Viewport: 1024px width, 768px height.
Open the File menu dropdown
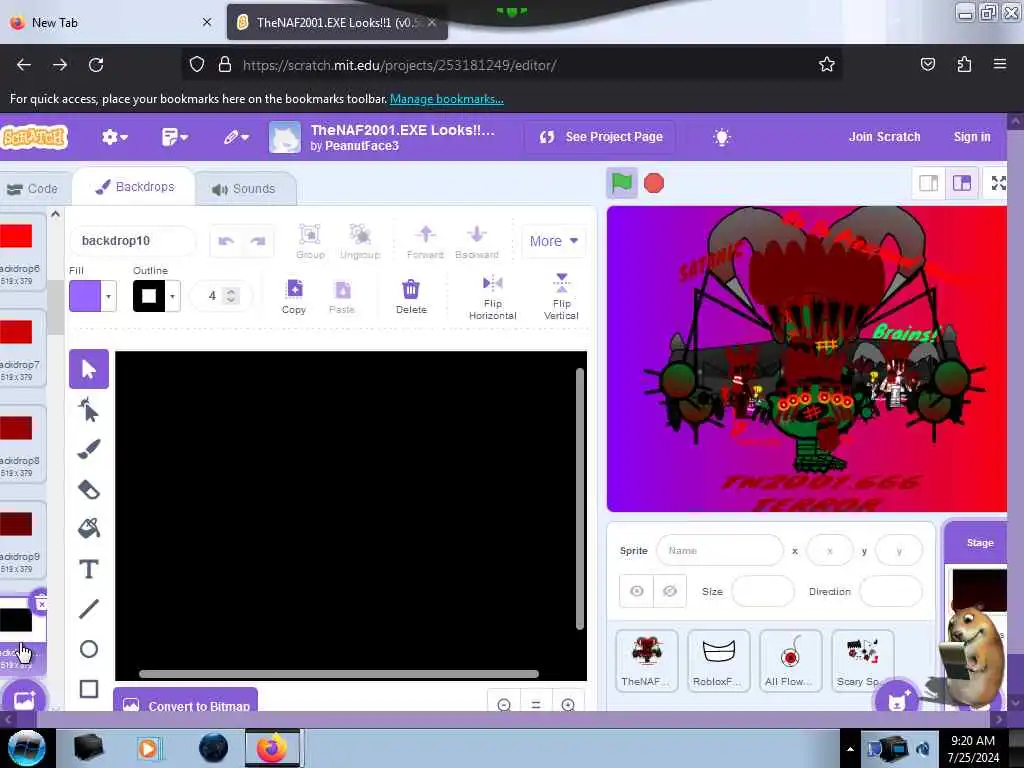(174, 137)
